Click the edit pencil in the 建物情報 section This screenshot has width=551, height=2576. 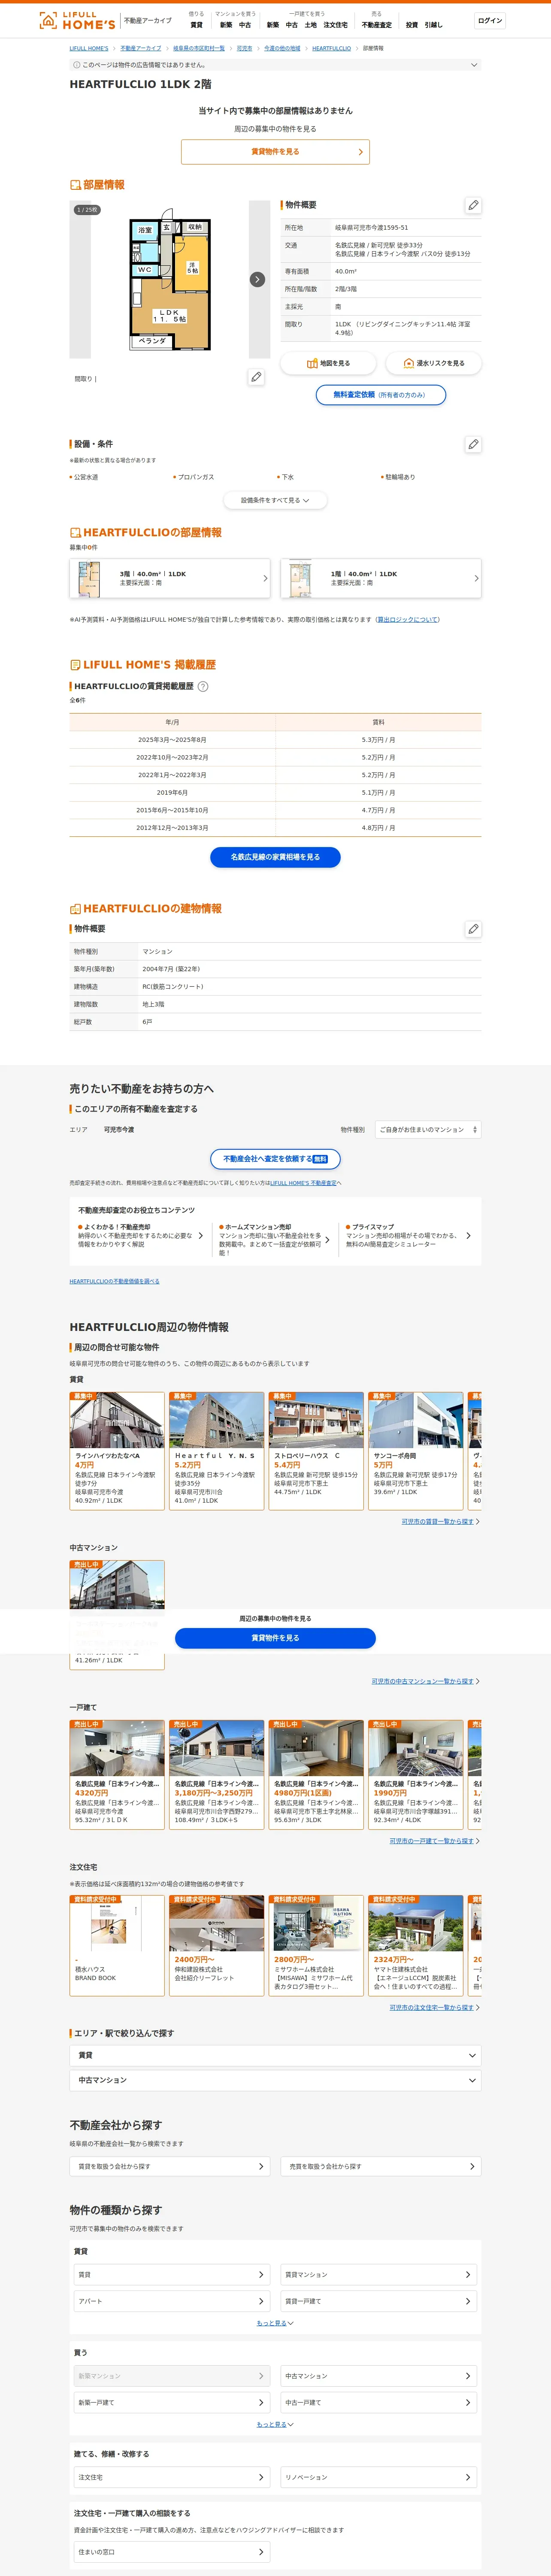pyautogui.click(x=473, y=929)
